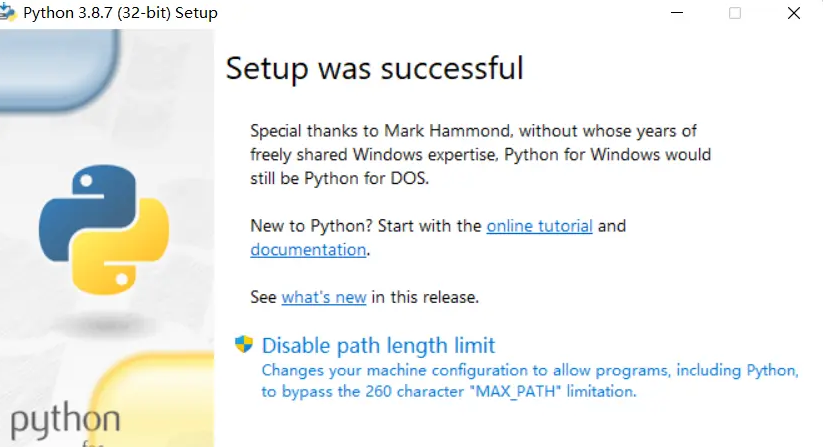823x447 pixels.
Task: Close the Python Setup window
Action: (x=794, y=13)
